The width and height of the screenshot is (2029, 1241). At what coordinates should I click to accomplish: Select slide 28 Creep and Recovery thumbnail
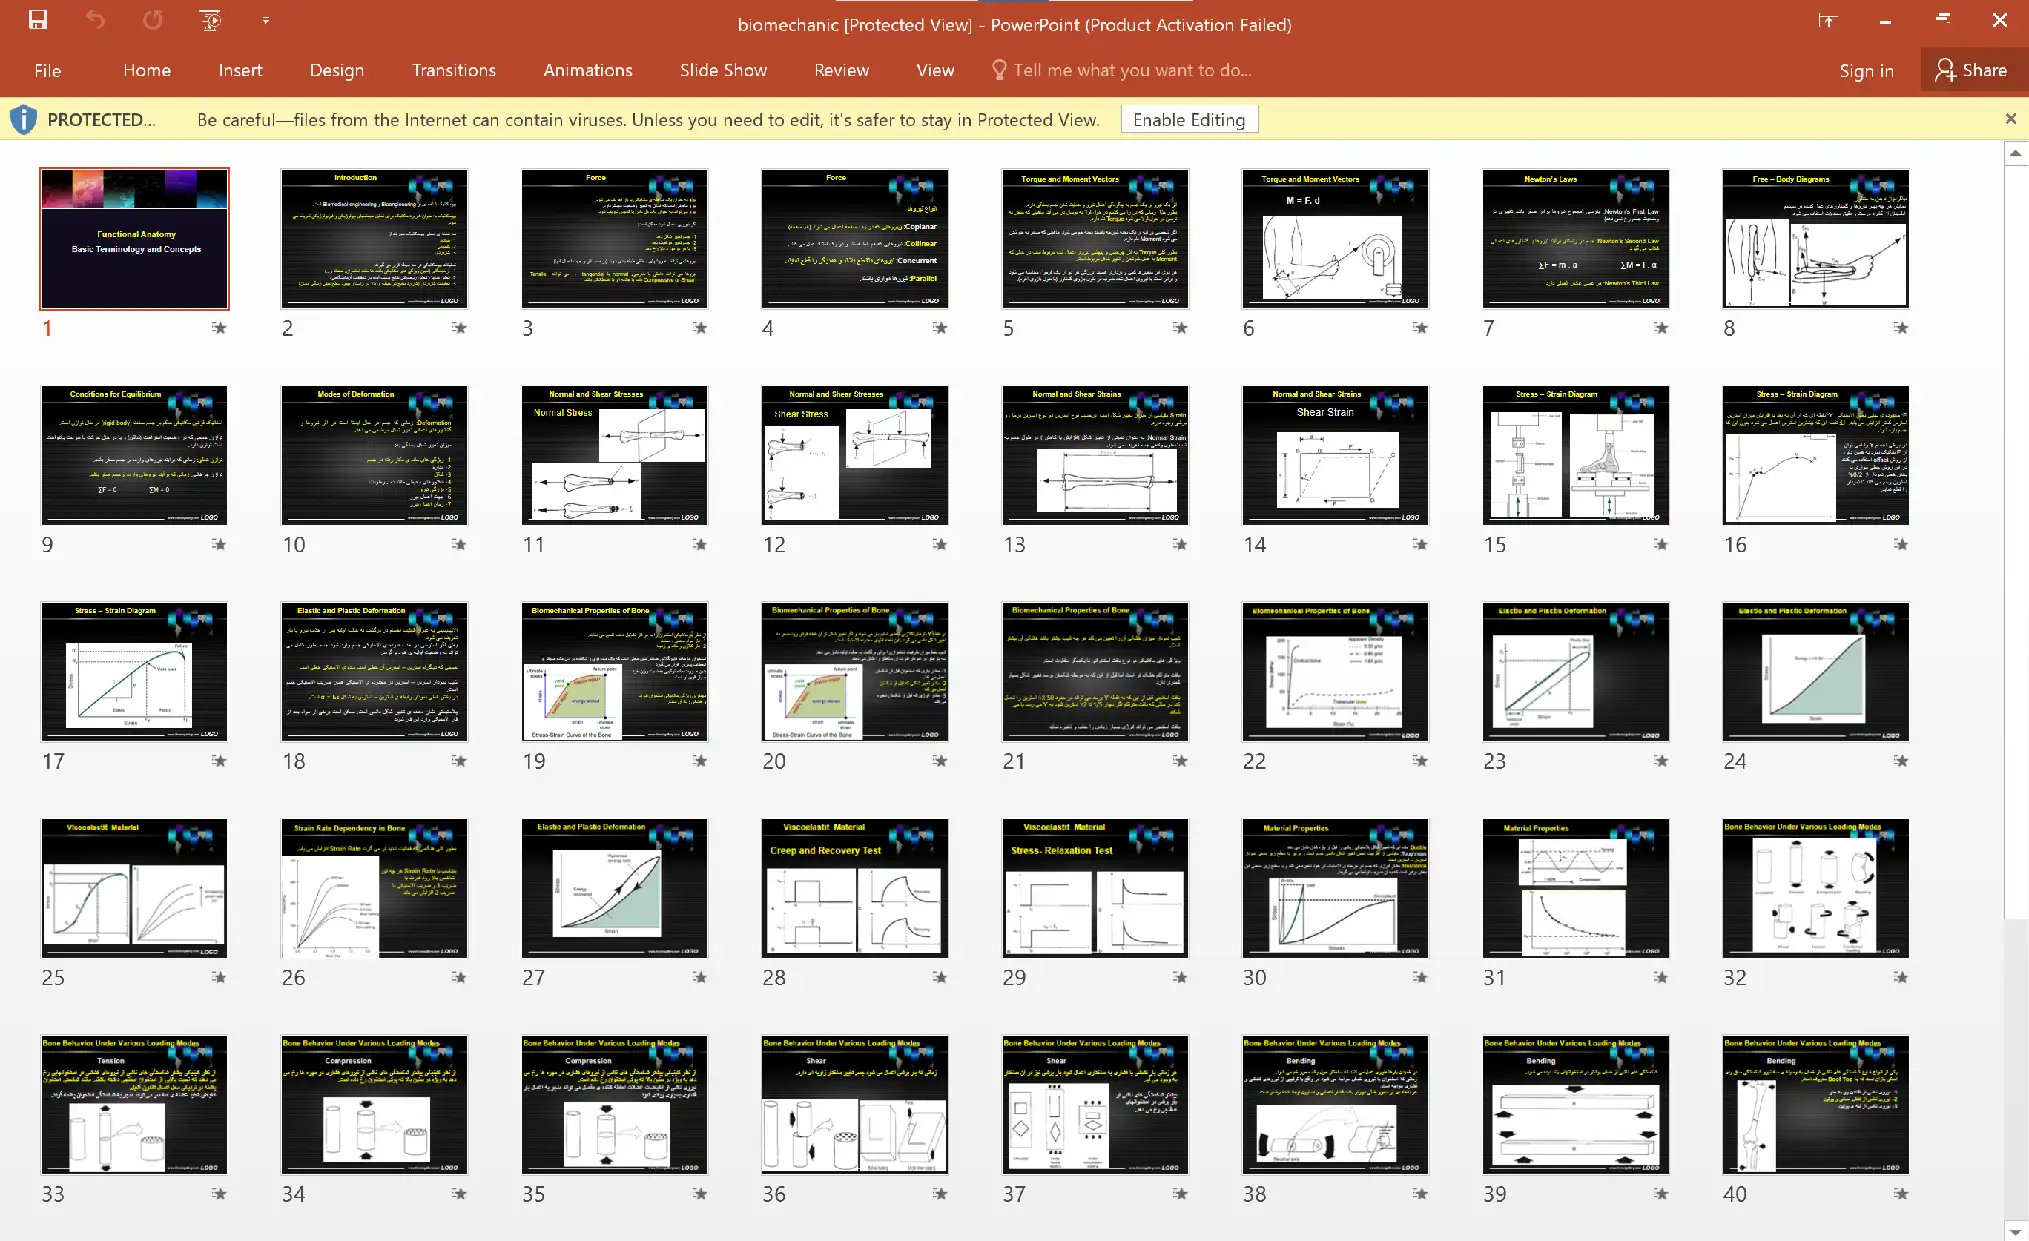tap(854, 888)
